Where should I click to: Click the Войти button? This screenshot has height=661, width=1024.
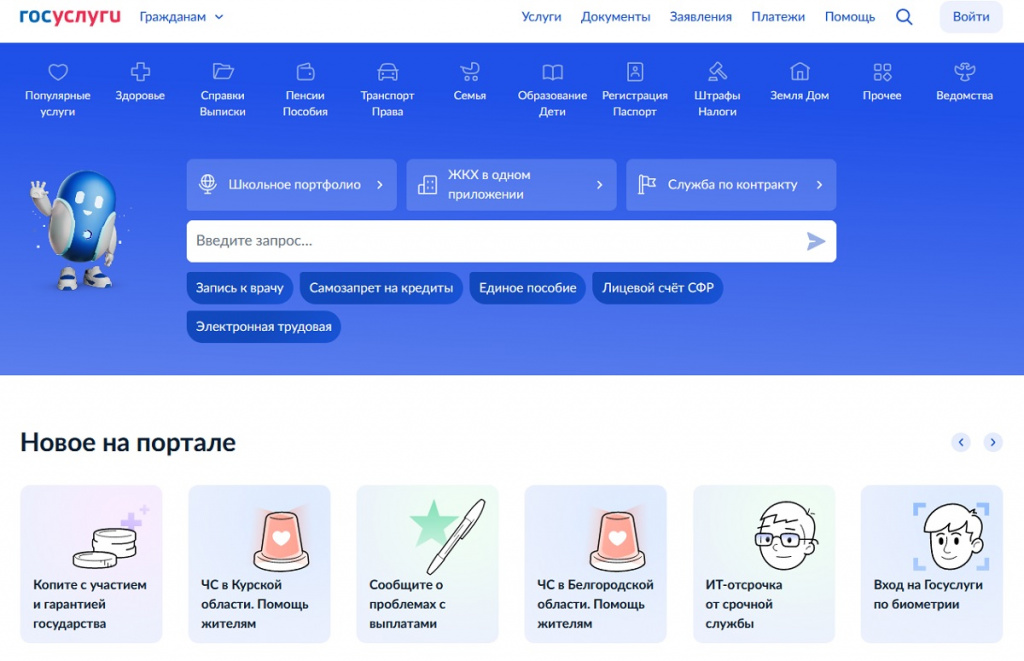point(971,17)
